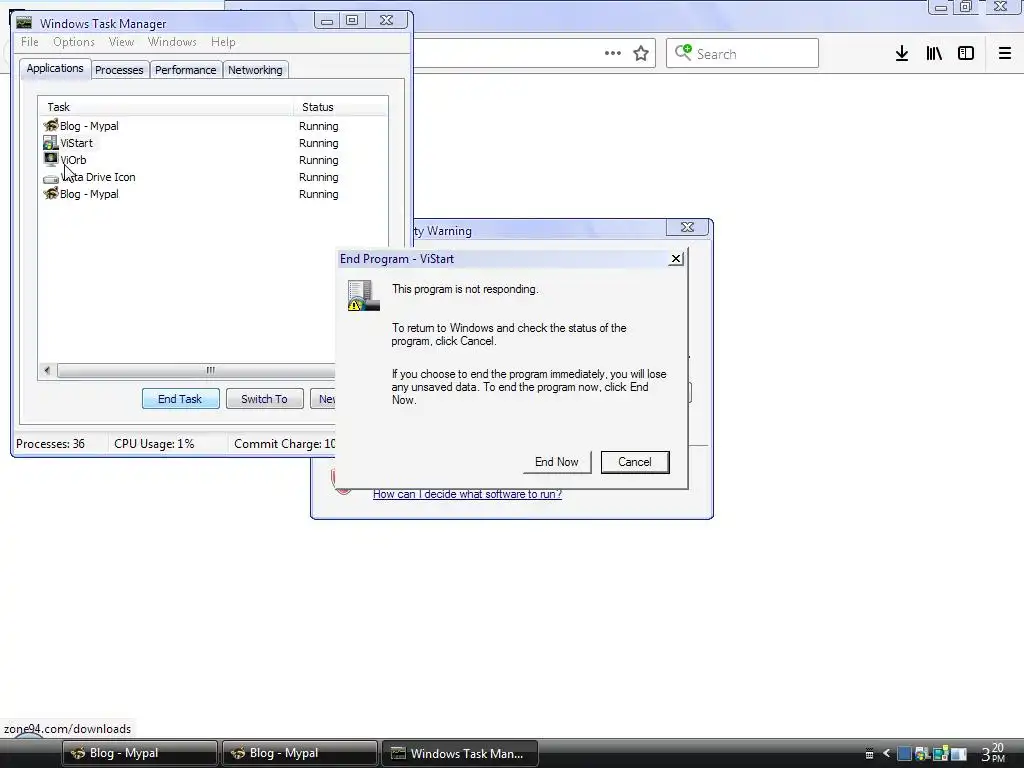Open the page actions three-dots menu
Image resolution: width=1024 pixels, height=768 pixels.
pos(613,54)
